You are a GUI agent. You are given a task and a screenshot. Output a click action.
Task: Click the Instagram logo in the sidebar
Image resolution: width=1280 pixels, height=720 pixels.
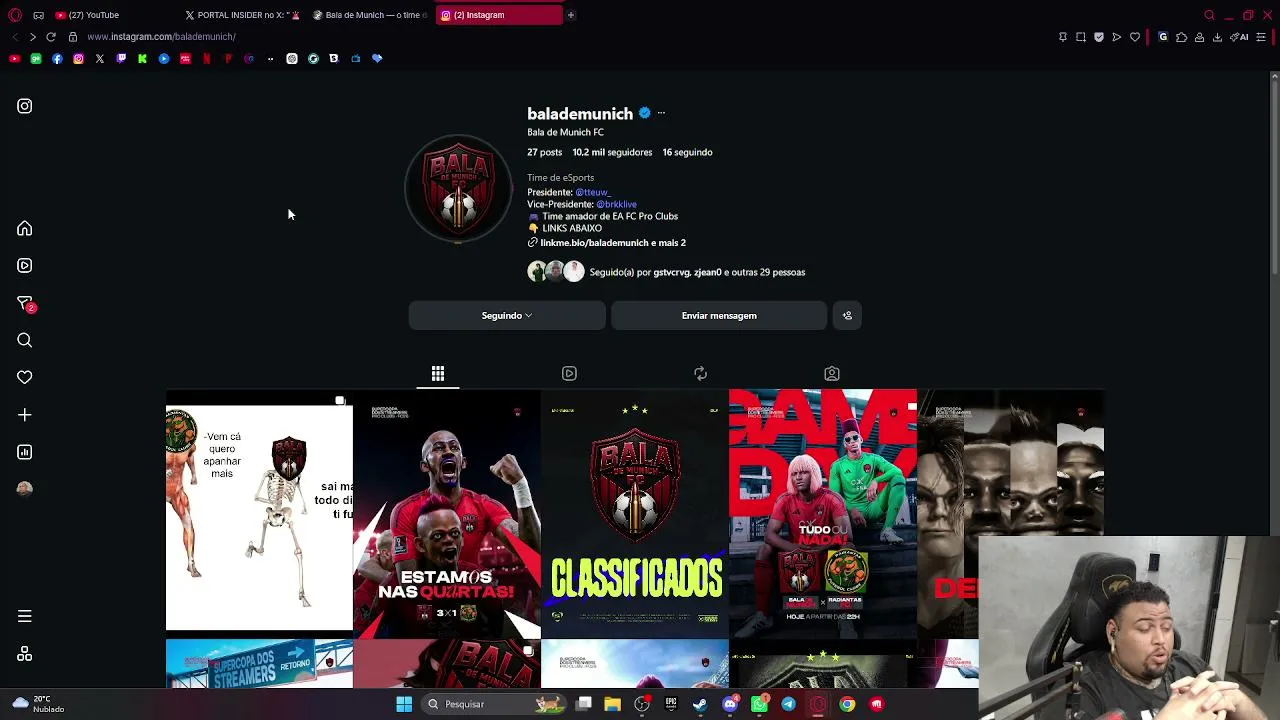point(24,106)
